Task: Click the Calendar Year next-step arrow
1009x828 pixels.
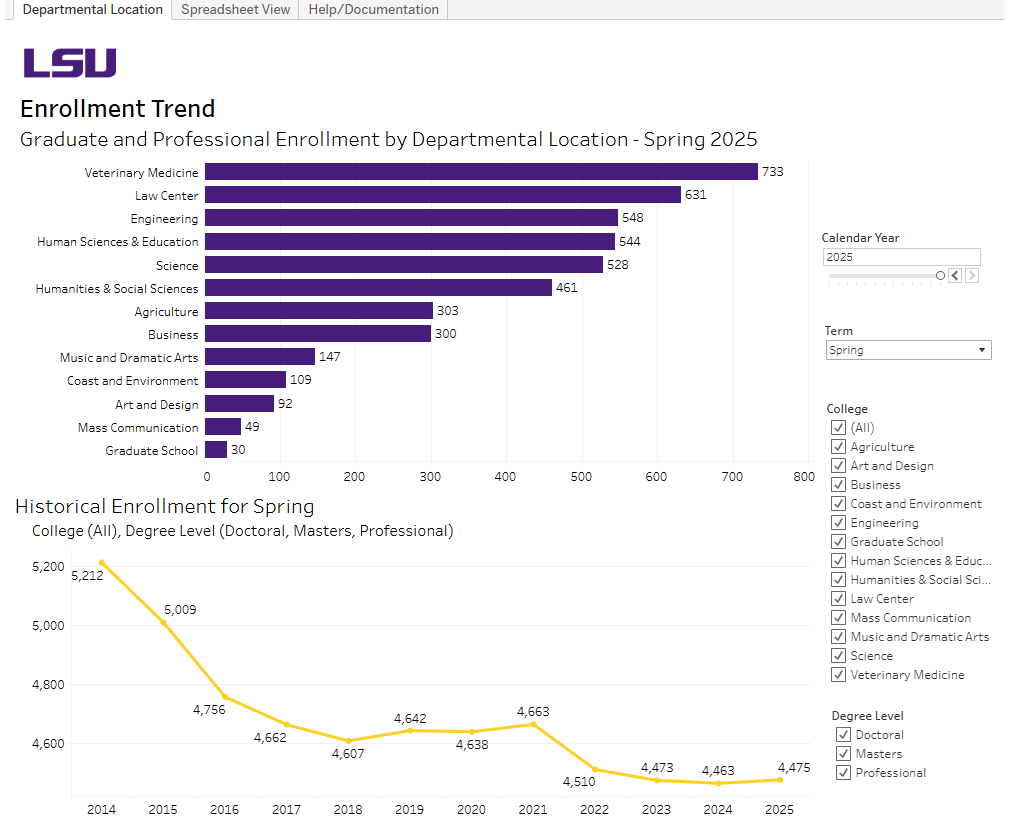Action: (x=971, y=275)
